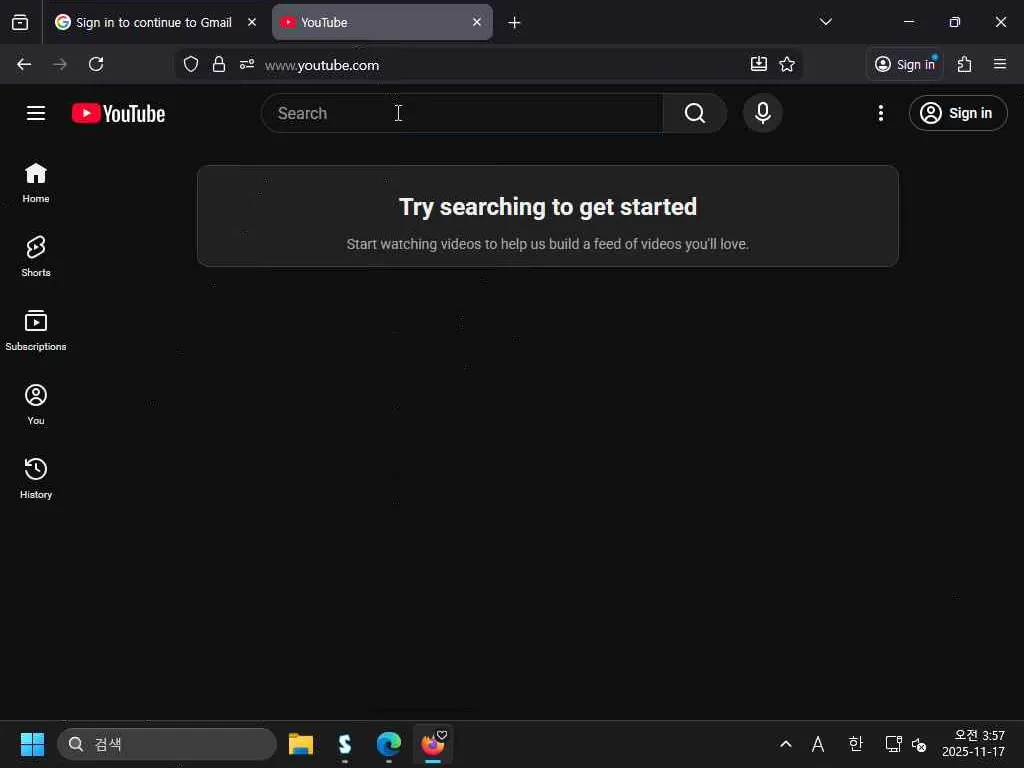Open the Windows Start menu
Screen dimensions: 1024x768
[x=32, y=744]
